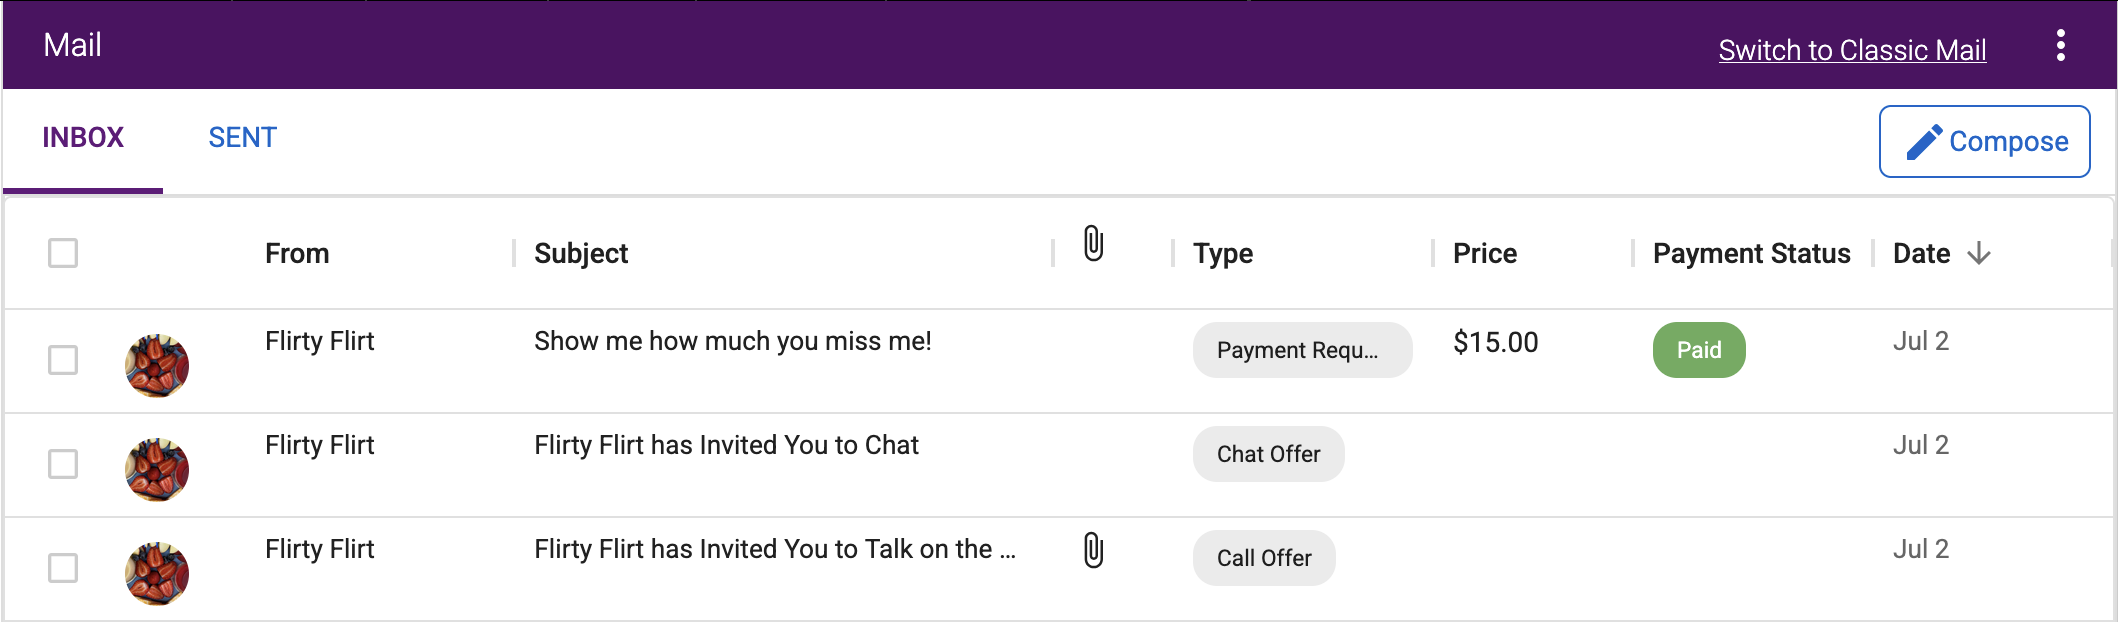
Task: Open Flirty Flirt avatar on Payment Request row
Action: (x=157, y=366)
